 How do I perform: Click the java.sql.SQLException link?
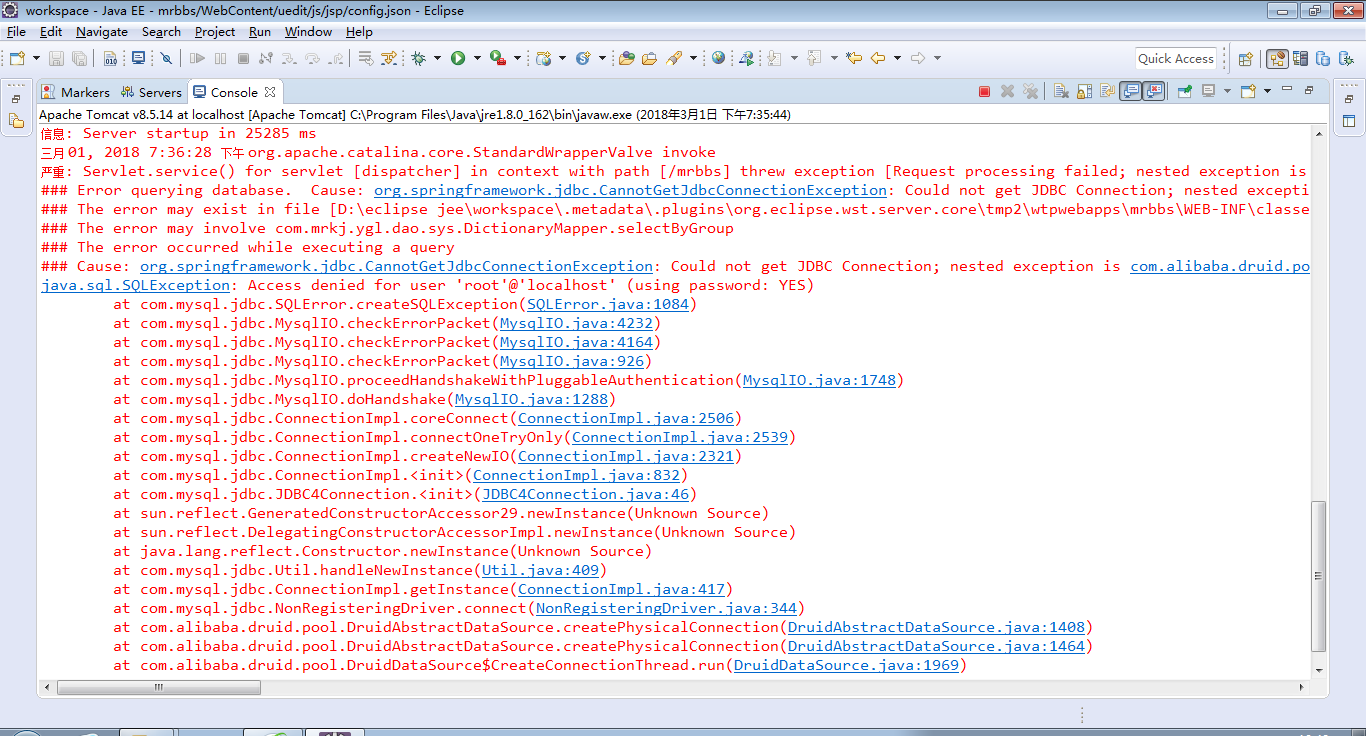point(135,285)
